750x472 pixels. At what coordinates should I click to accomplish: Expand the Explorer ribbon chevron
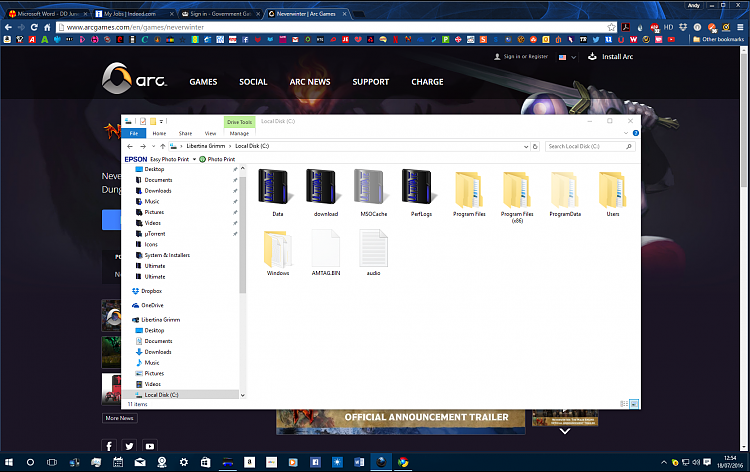(626, 133)
